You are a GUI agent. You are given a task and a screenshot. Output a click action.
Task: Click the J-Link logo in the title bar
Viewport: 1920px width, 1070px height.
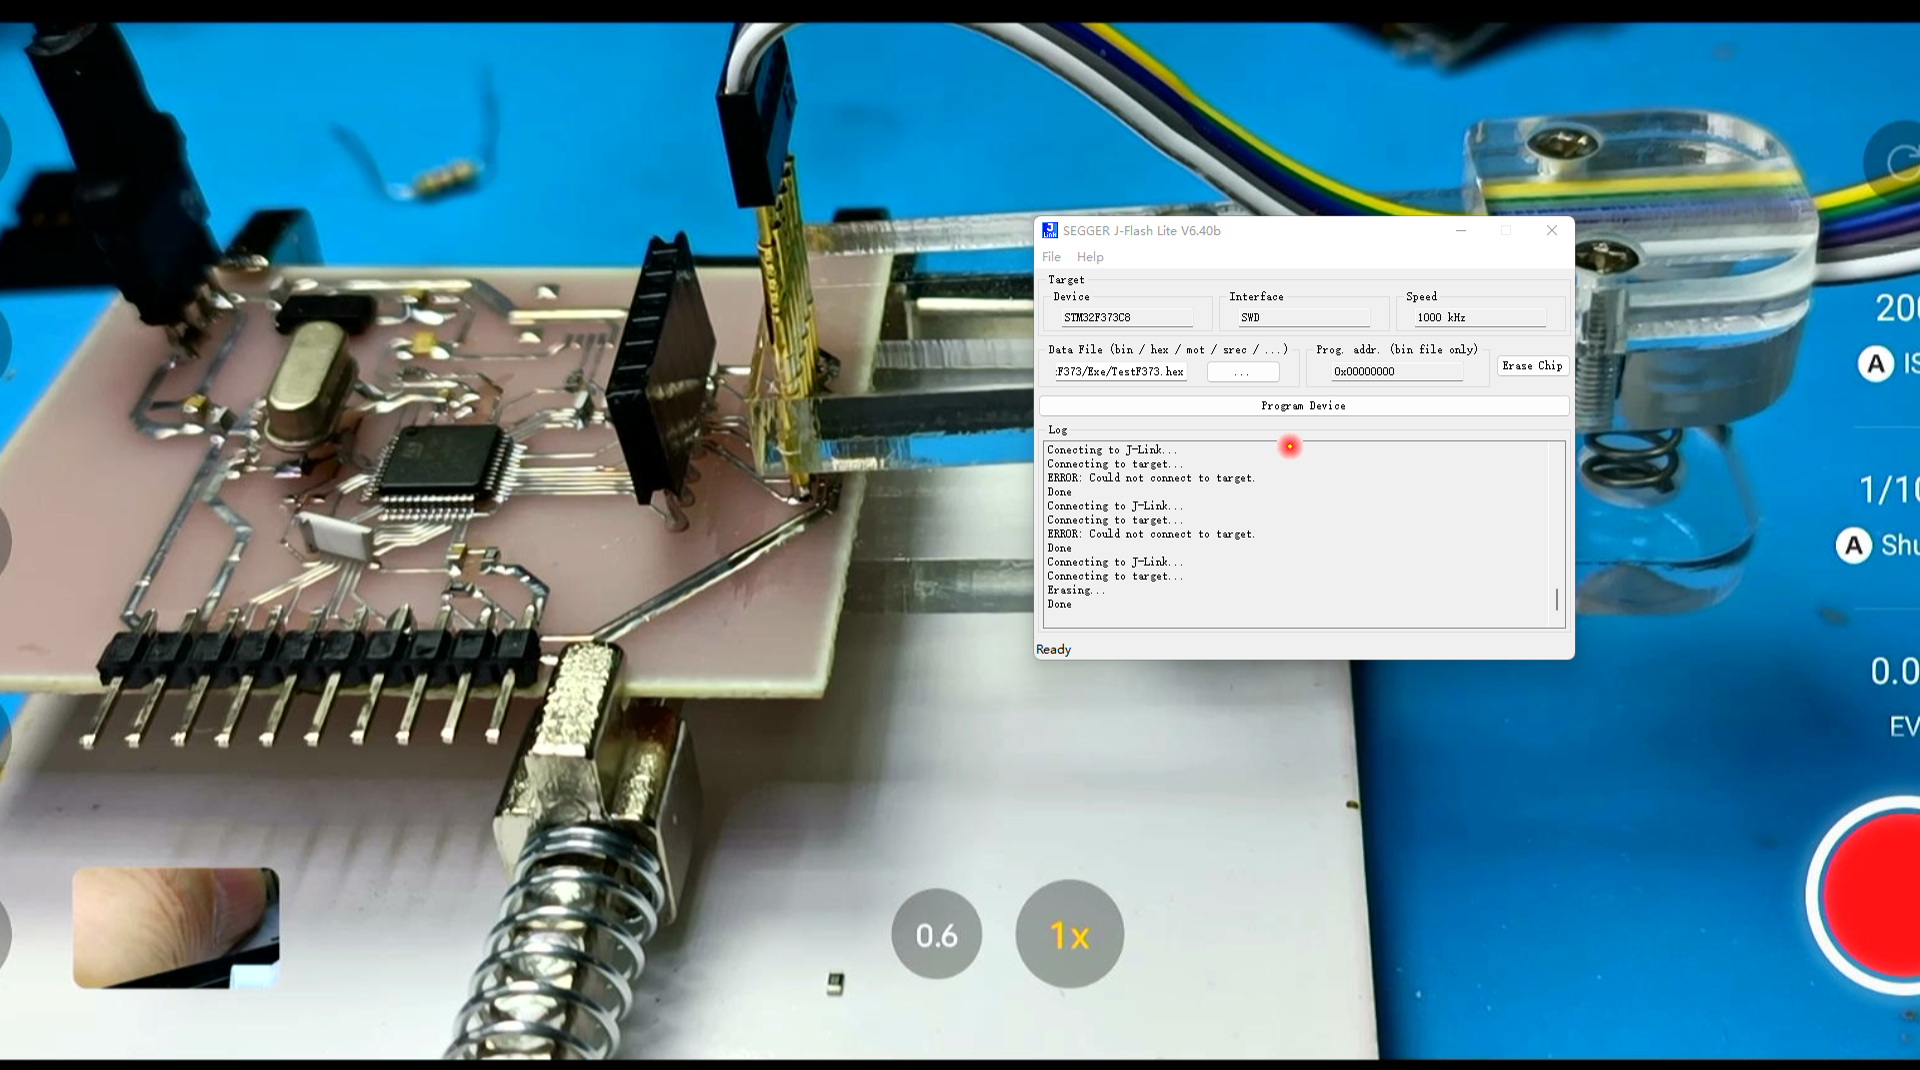coord(1050,230)
